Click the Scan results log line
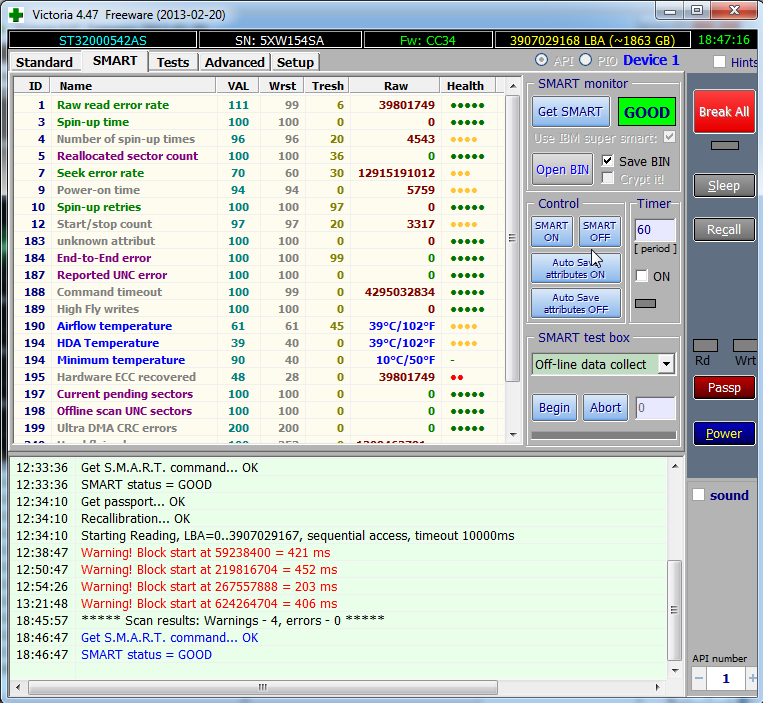The width and height of the screenshot is (763, 703). tap(233, 620)
